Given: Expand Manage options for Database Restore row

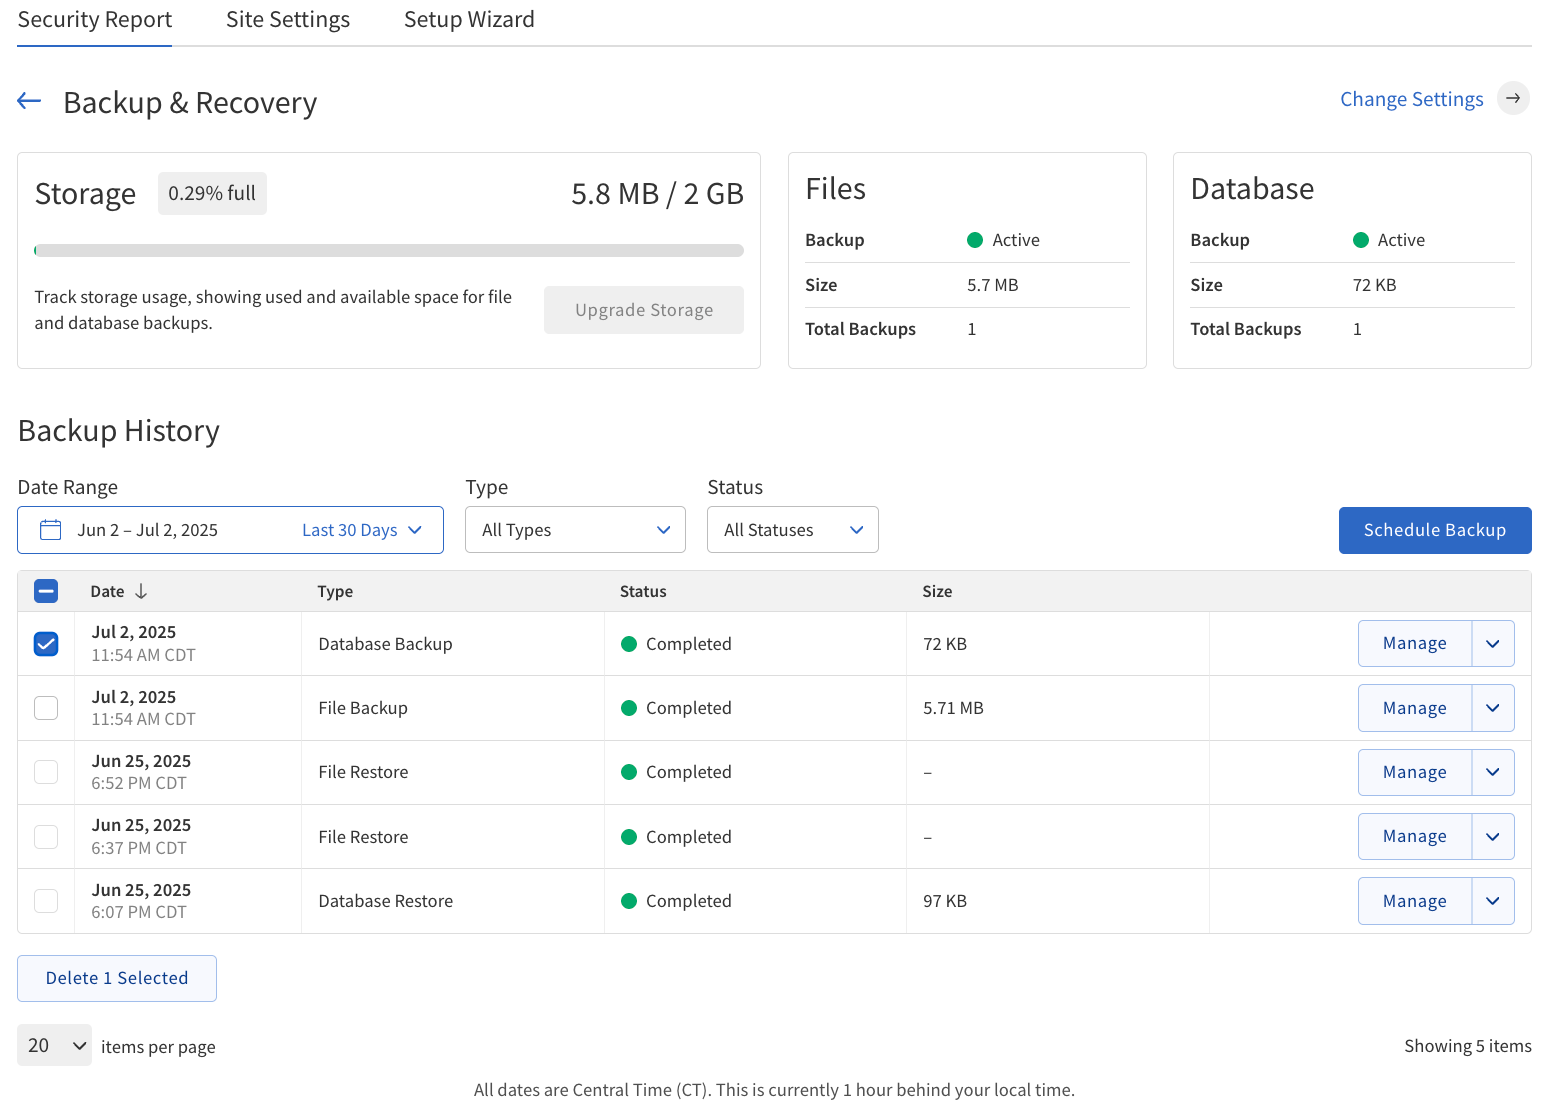Looking at the screenshot, I should point(1493,901).
